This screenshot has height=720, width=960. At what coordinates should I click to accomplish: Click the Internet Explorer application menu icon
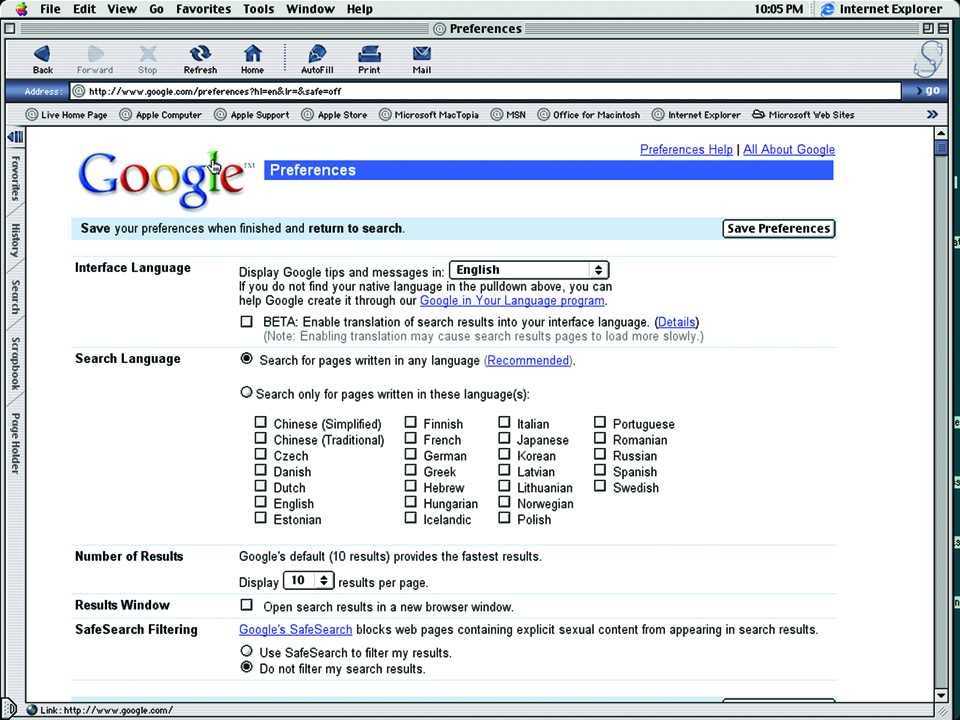point(827,9)
